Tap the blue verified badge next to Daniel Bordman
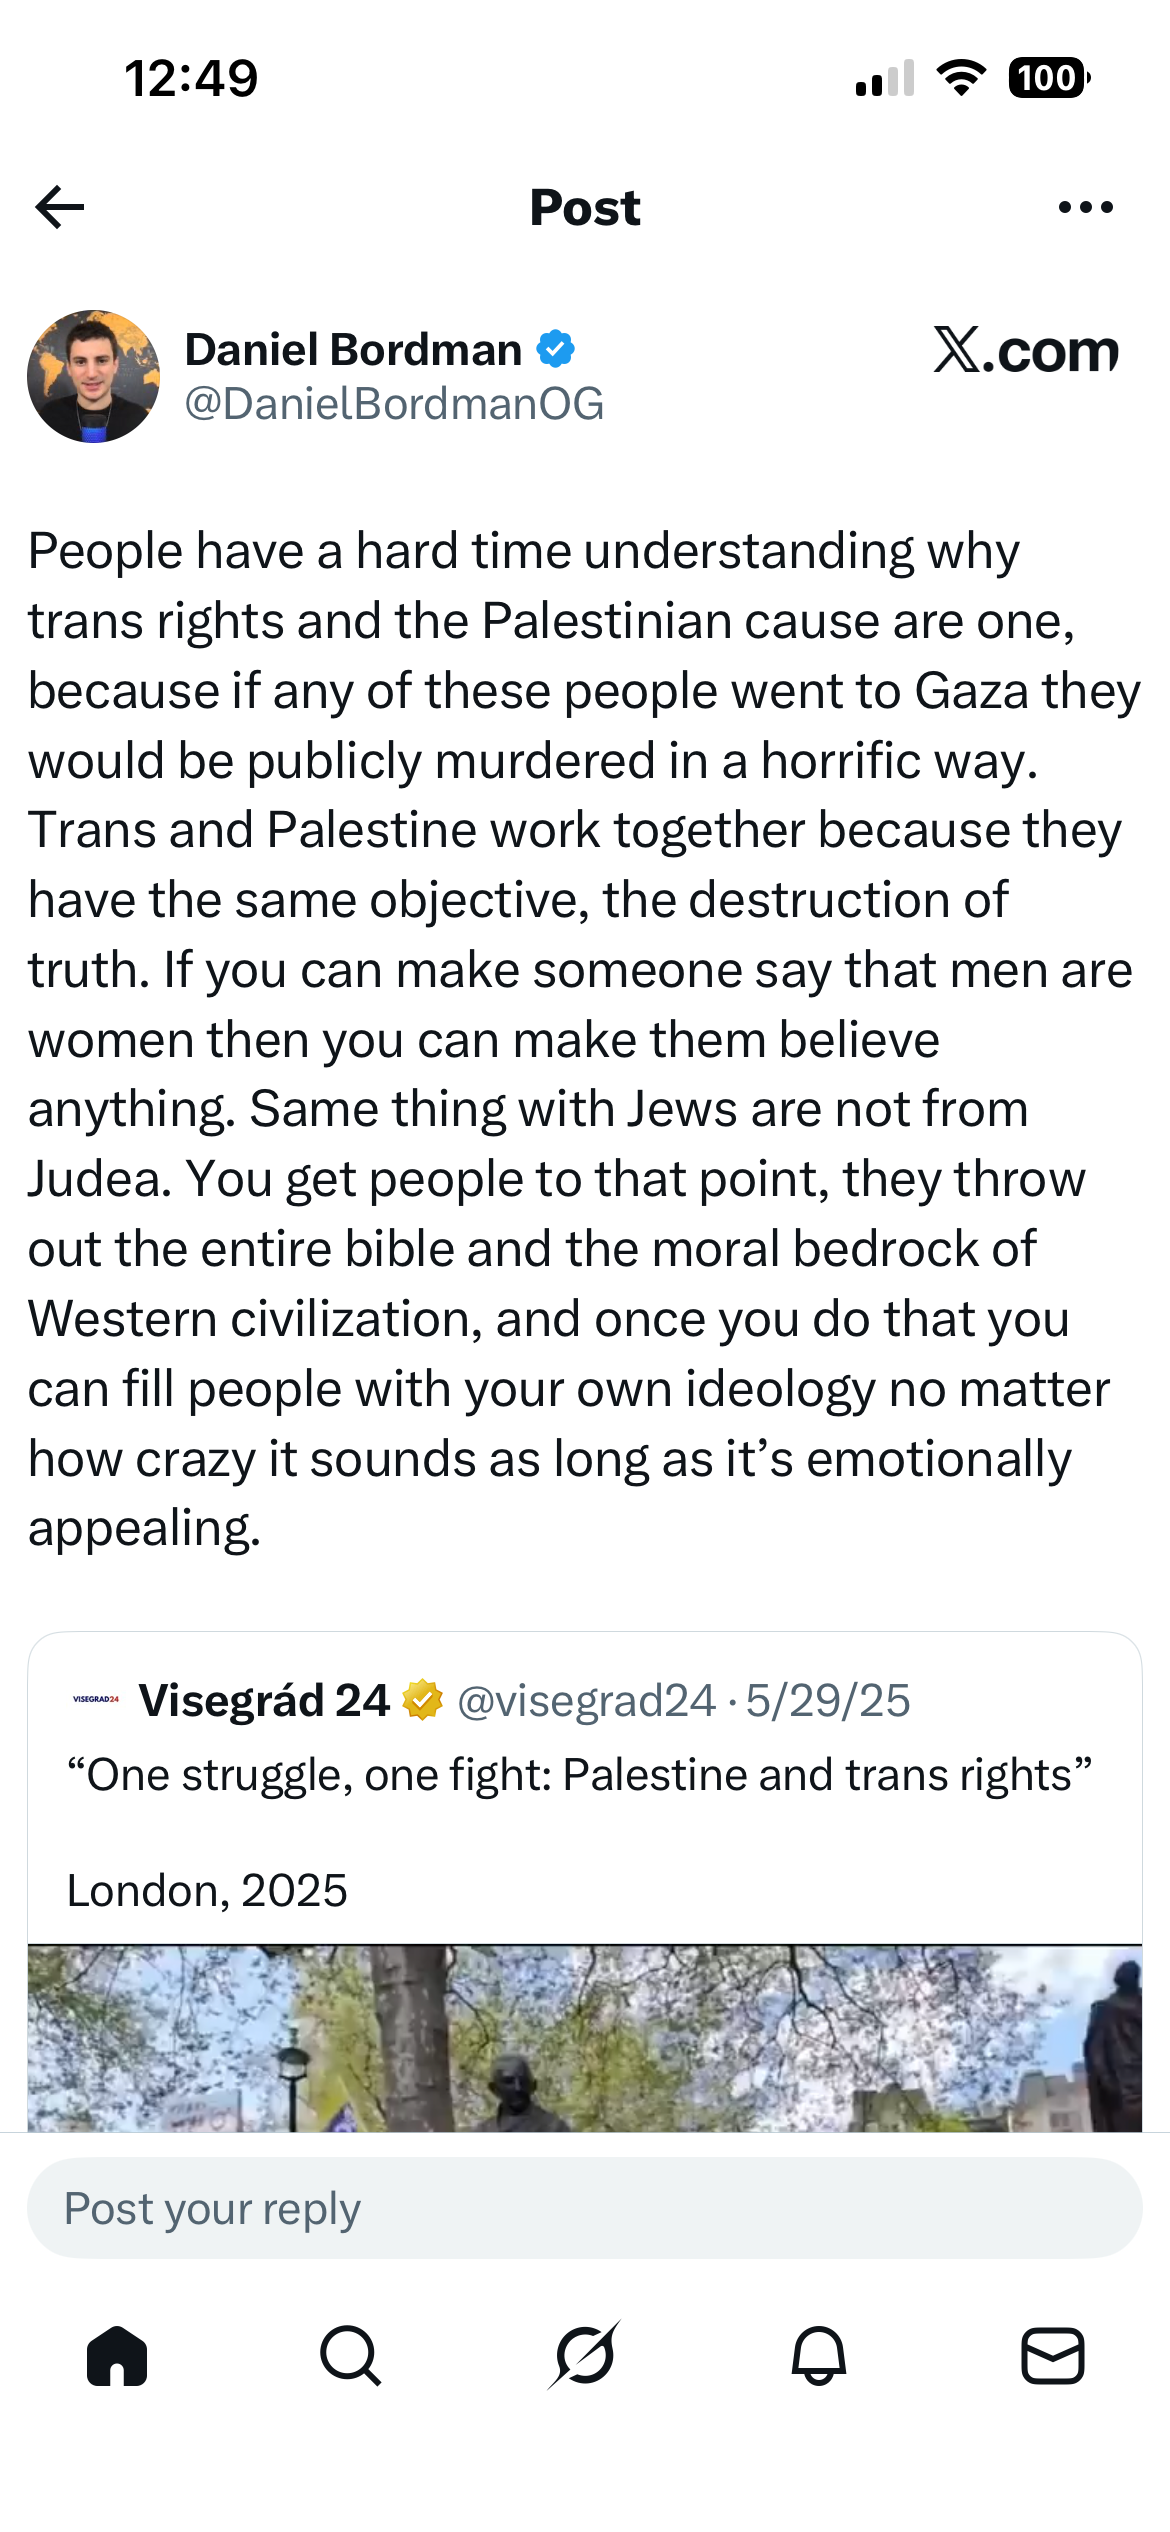This screenshot has height=2532, width=1170. tap(556, 349)
